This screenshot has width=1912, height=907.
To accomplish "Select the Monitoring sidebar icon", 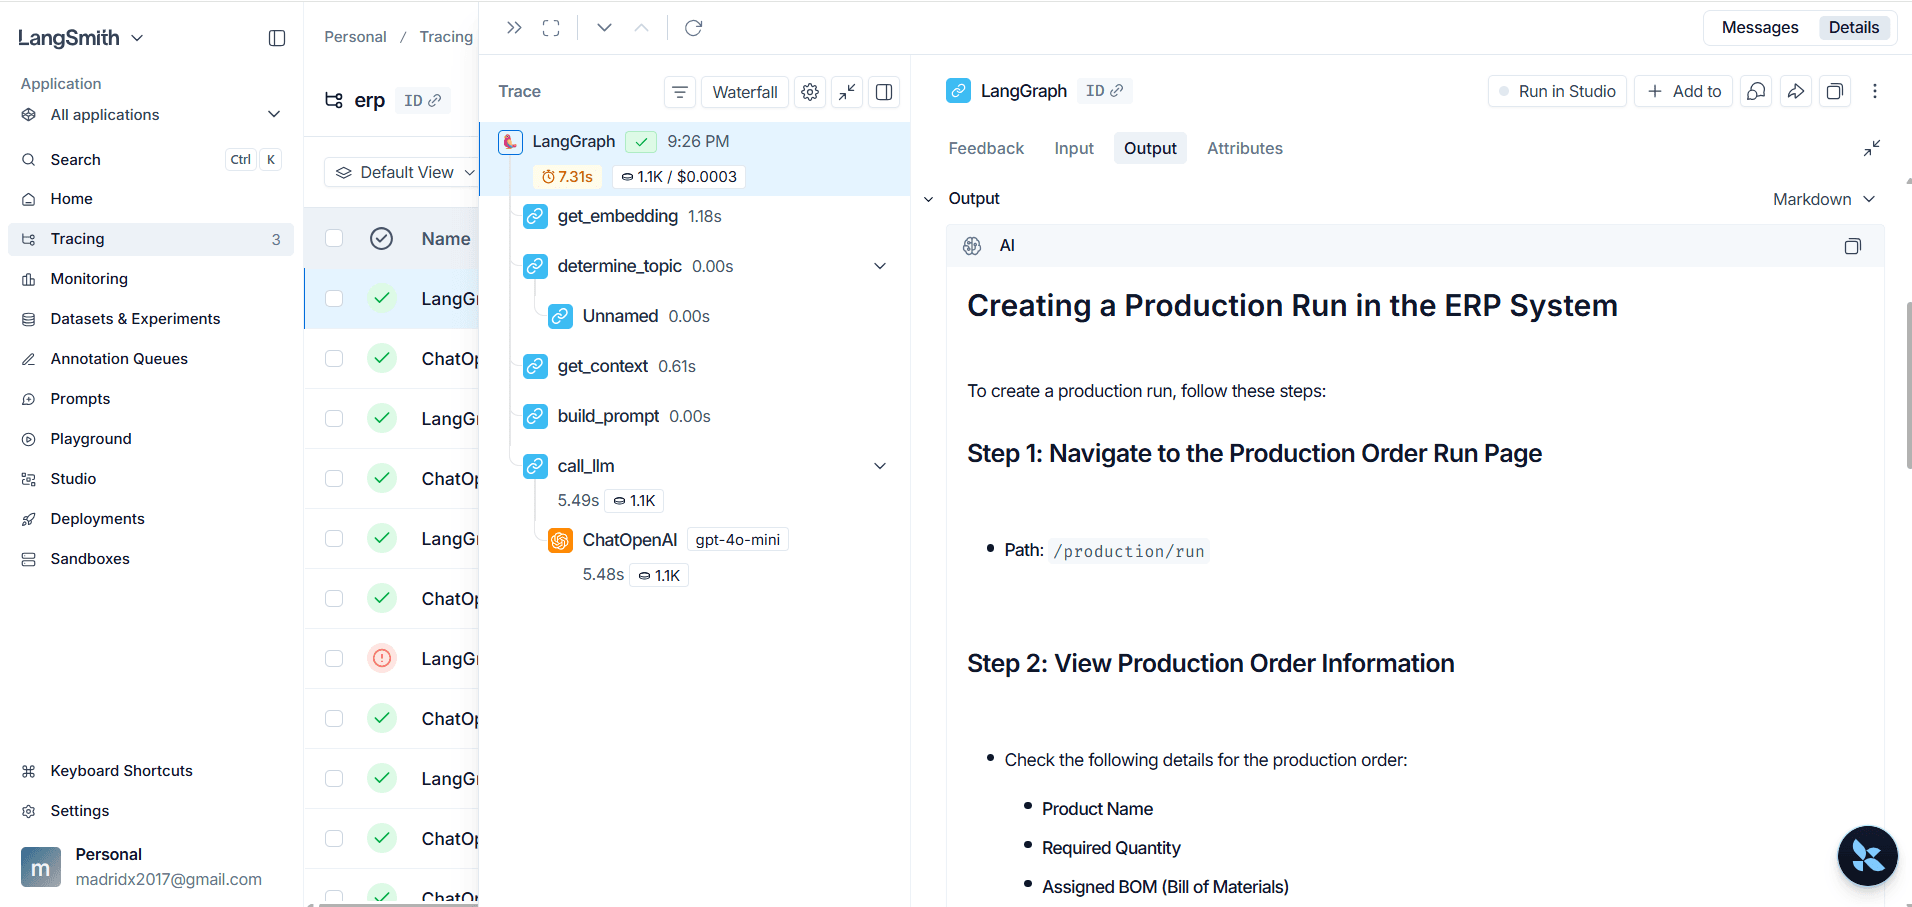I will pos(30,278).
